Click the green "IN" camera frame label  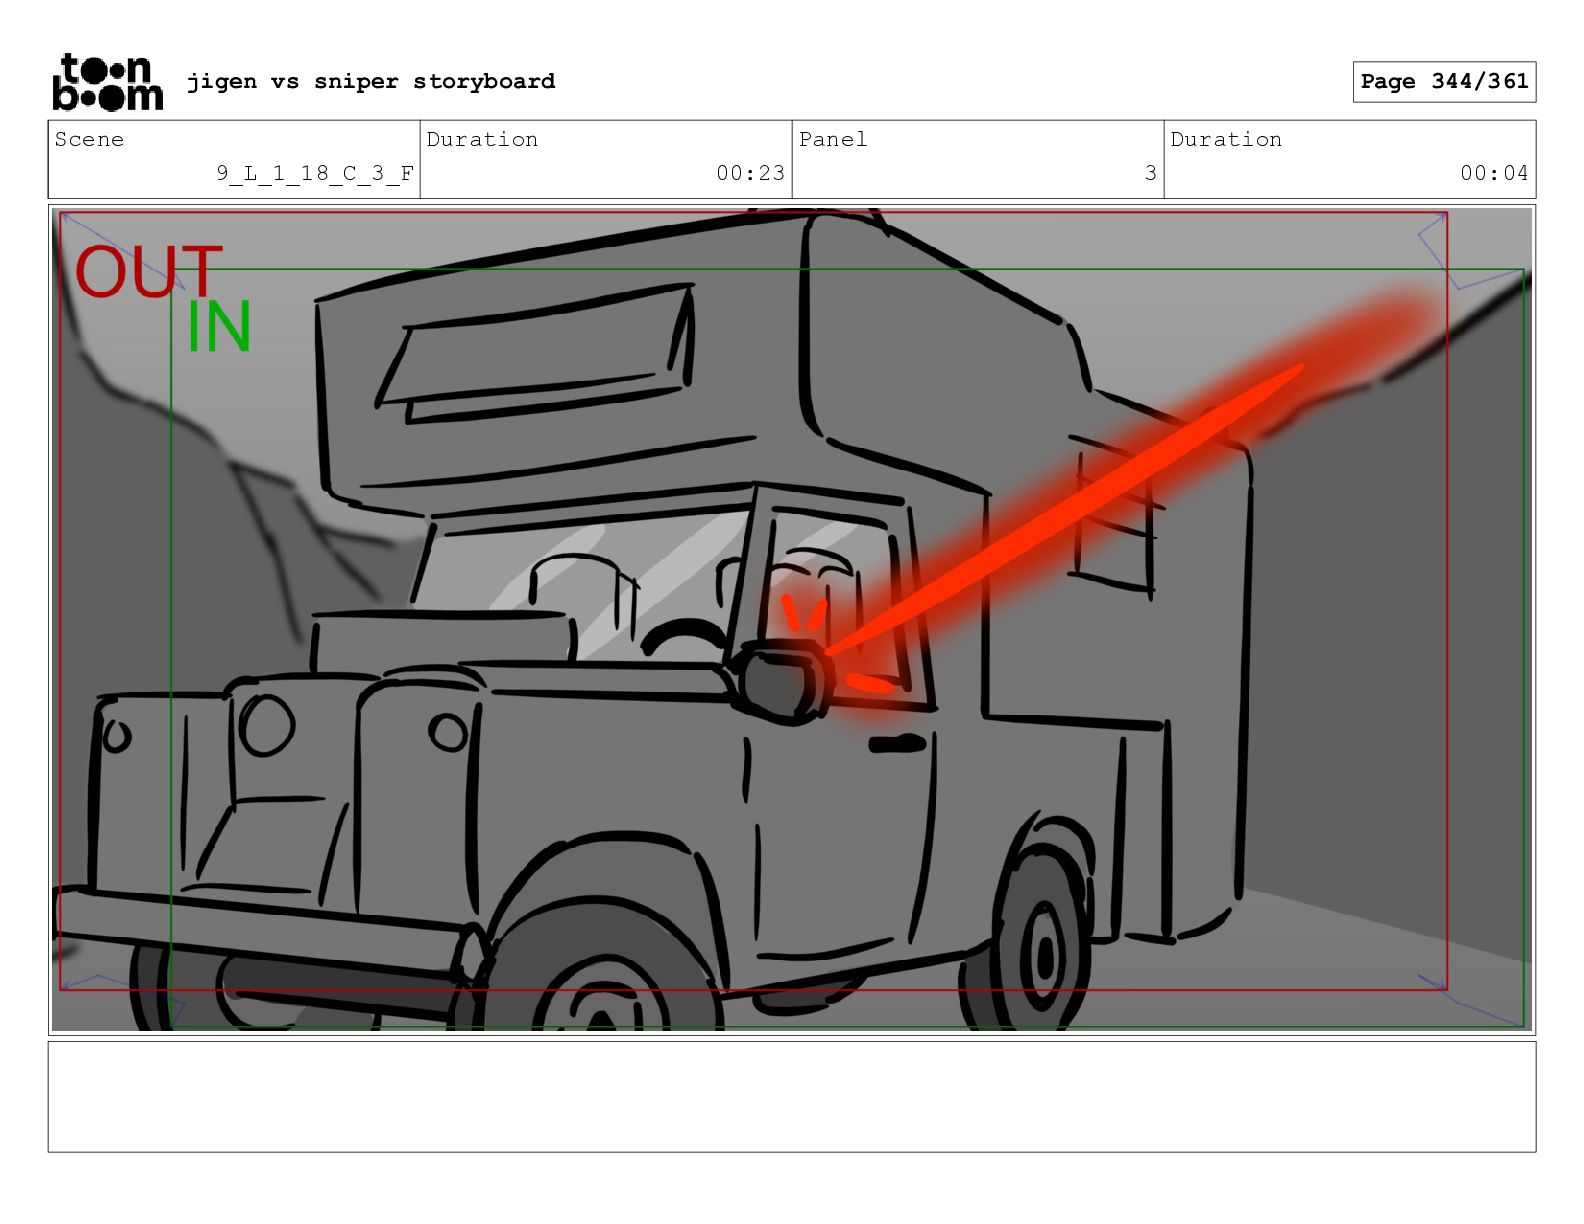pyautogui.click(x=219, y=327)
